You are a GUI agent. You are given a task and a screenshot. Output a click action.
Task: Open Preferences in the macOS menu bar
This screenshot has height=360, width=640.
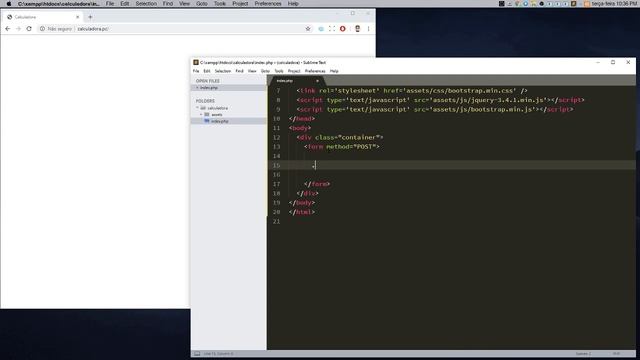click(x=268, y=4)
